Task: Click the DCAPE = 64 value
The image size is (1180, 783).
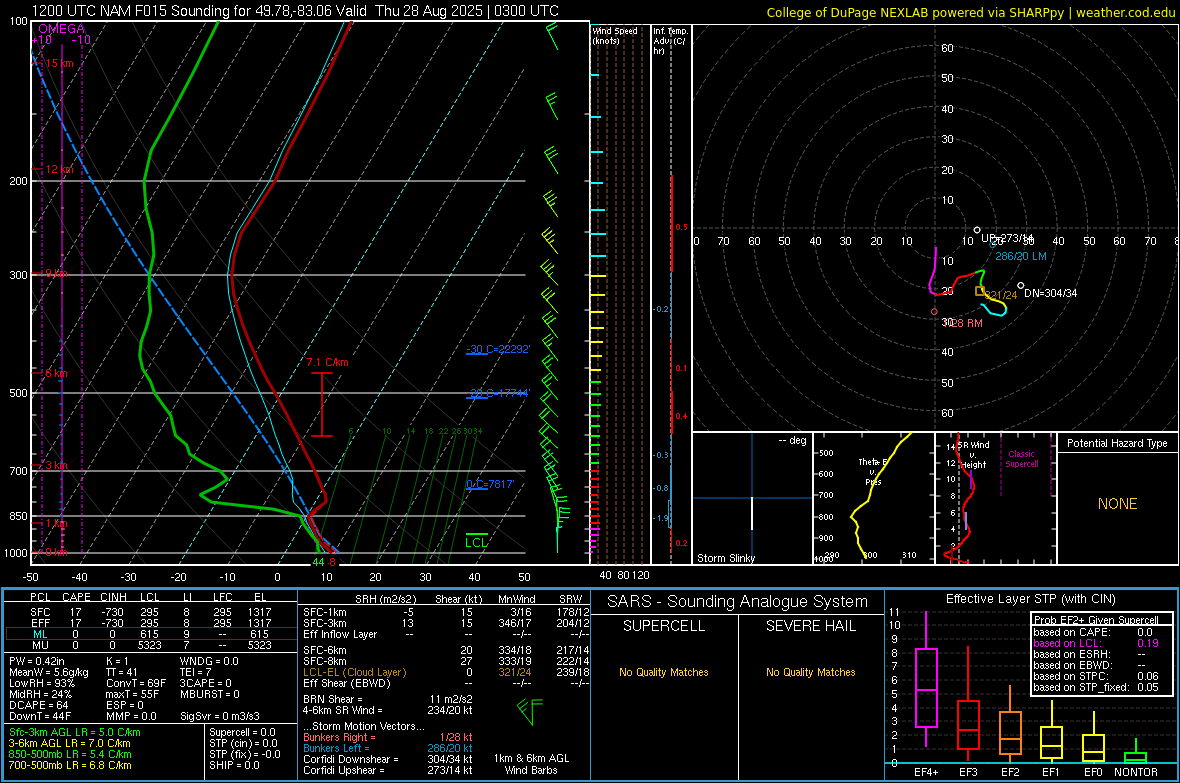Action: [x=38, y=705]
